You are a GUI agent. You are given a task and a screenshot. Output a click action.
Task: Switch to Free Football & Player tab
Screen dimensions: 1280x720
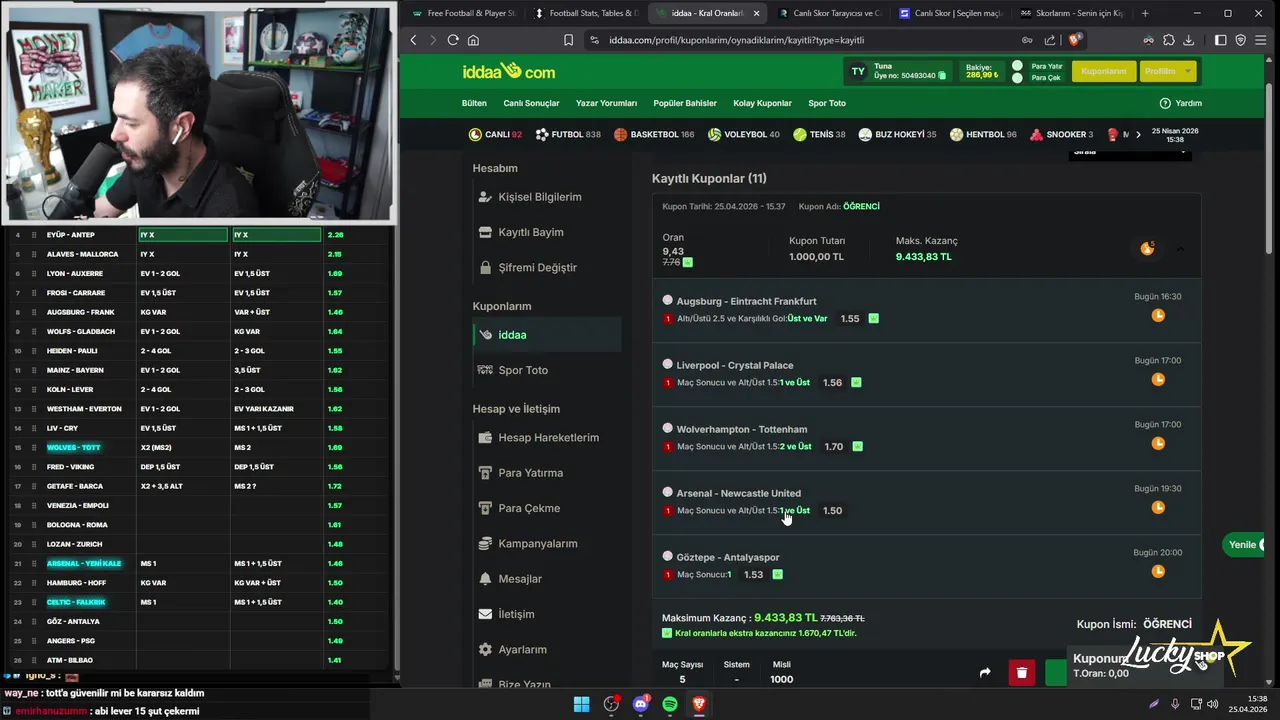(463, 13)
